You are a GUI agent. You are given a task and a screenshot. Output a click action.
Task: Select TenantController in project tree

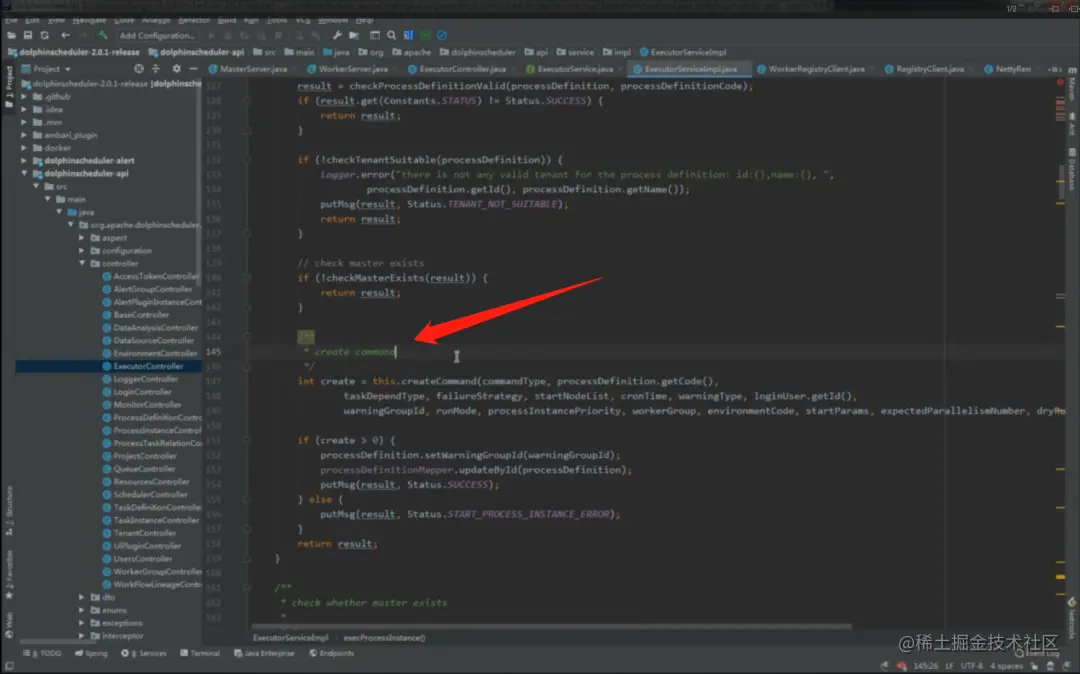click(x=145, y=534)
